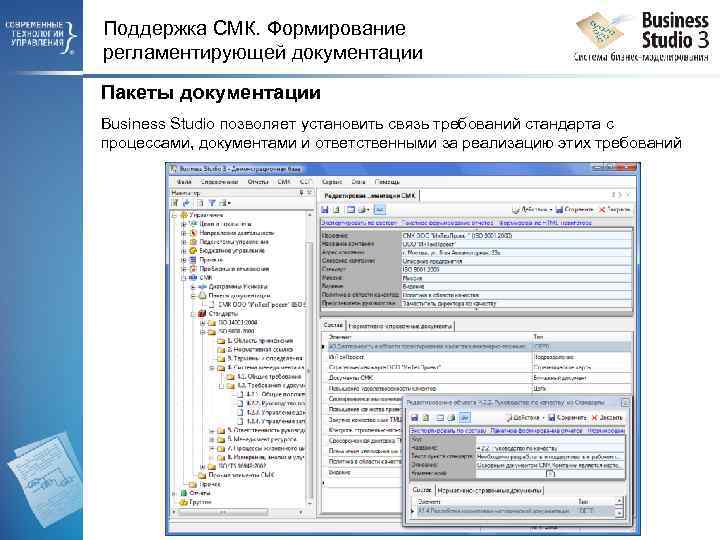Click the floppy save icon in the popup editor

pyautogui.click(x=414, y=418)
